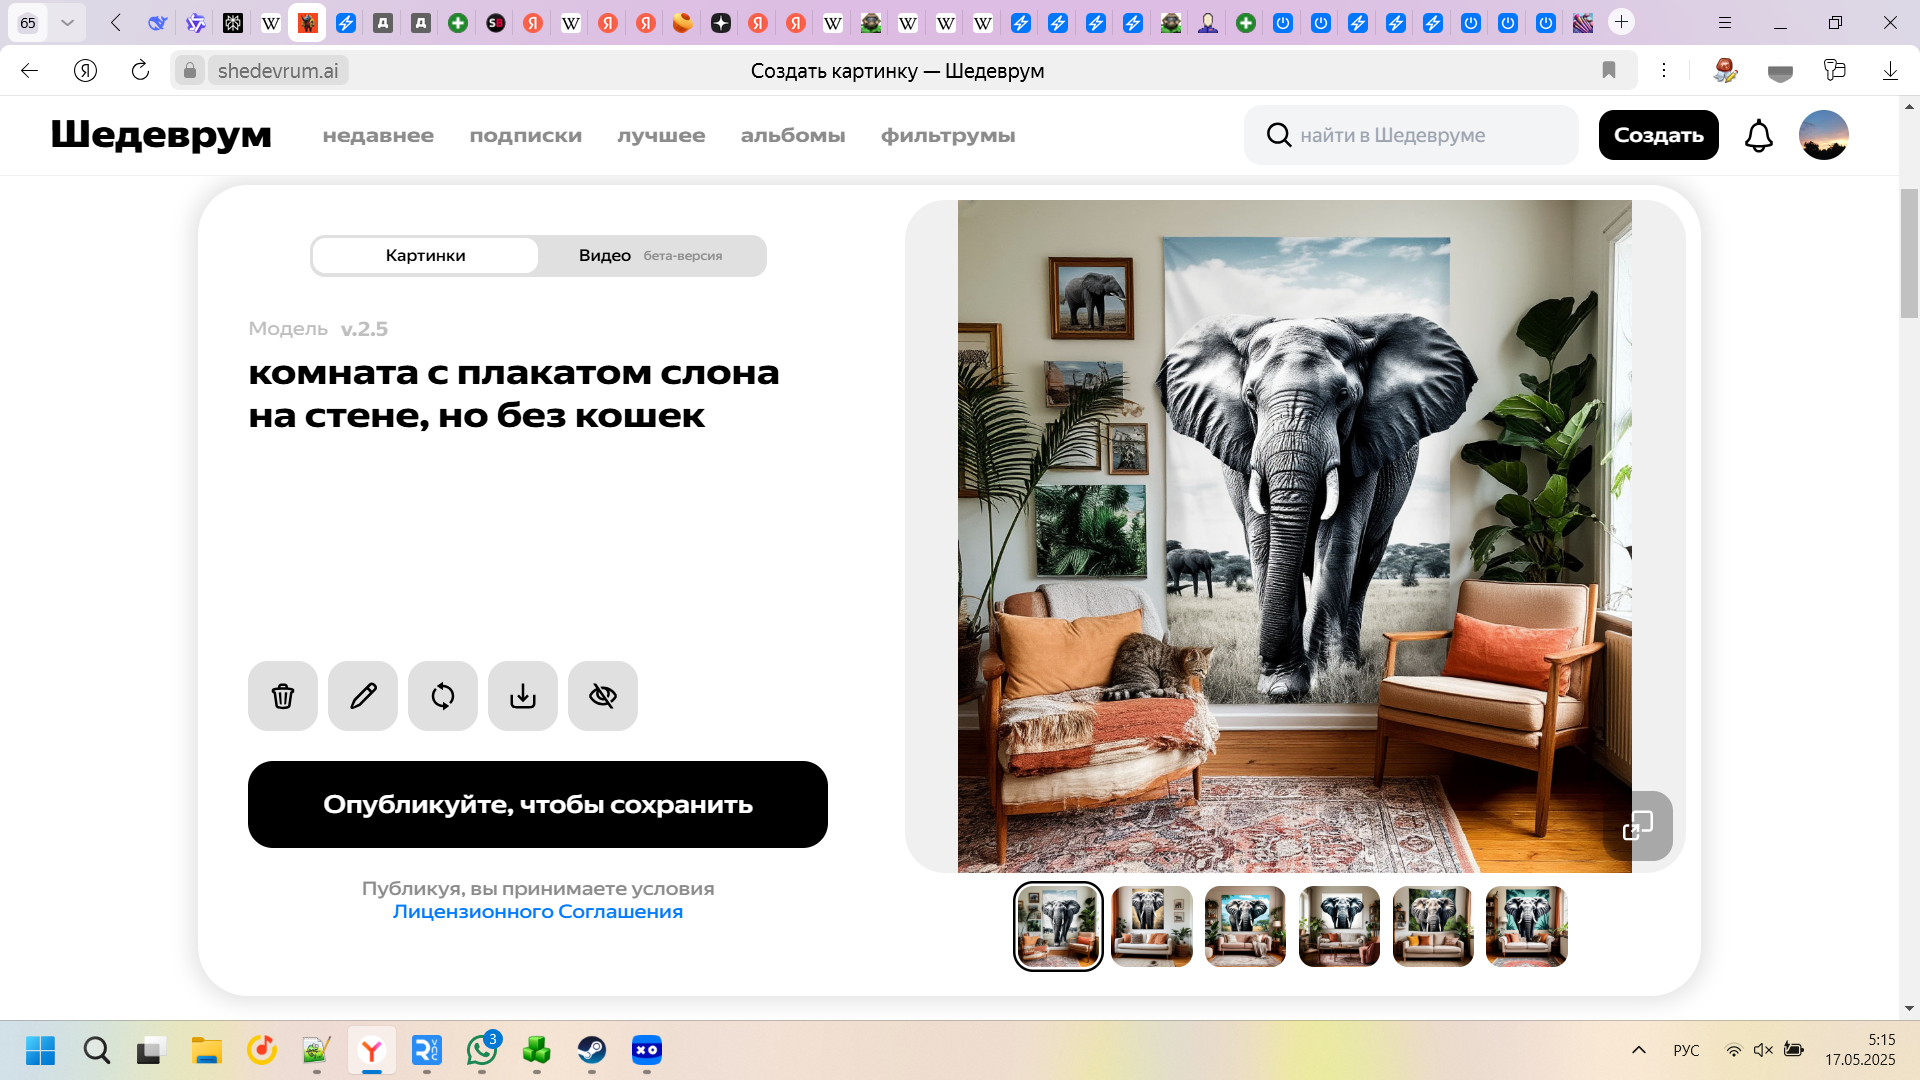Open the three-dot page menu
The height and width of the screenshot is (1080, 1920).
(1664, 70)
